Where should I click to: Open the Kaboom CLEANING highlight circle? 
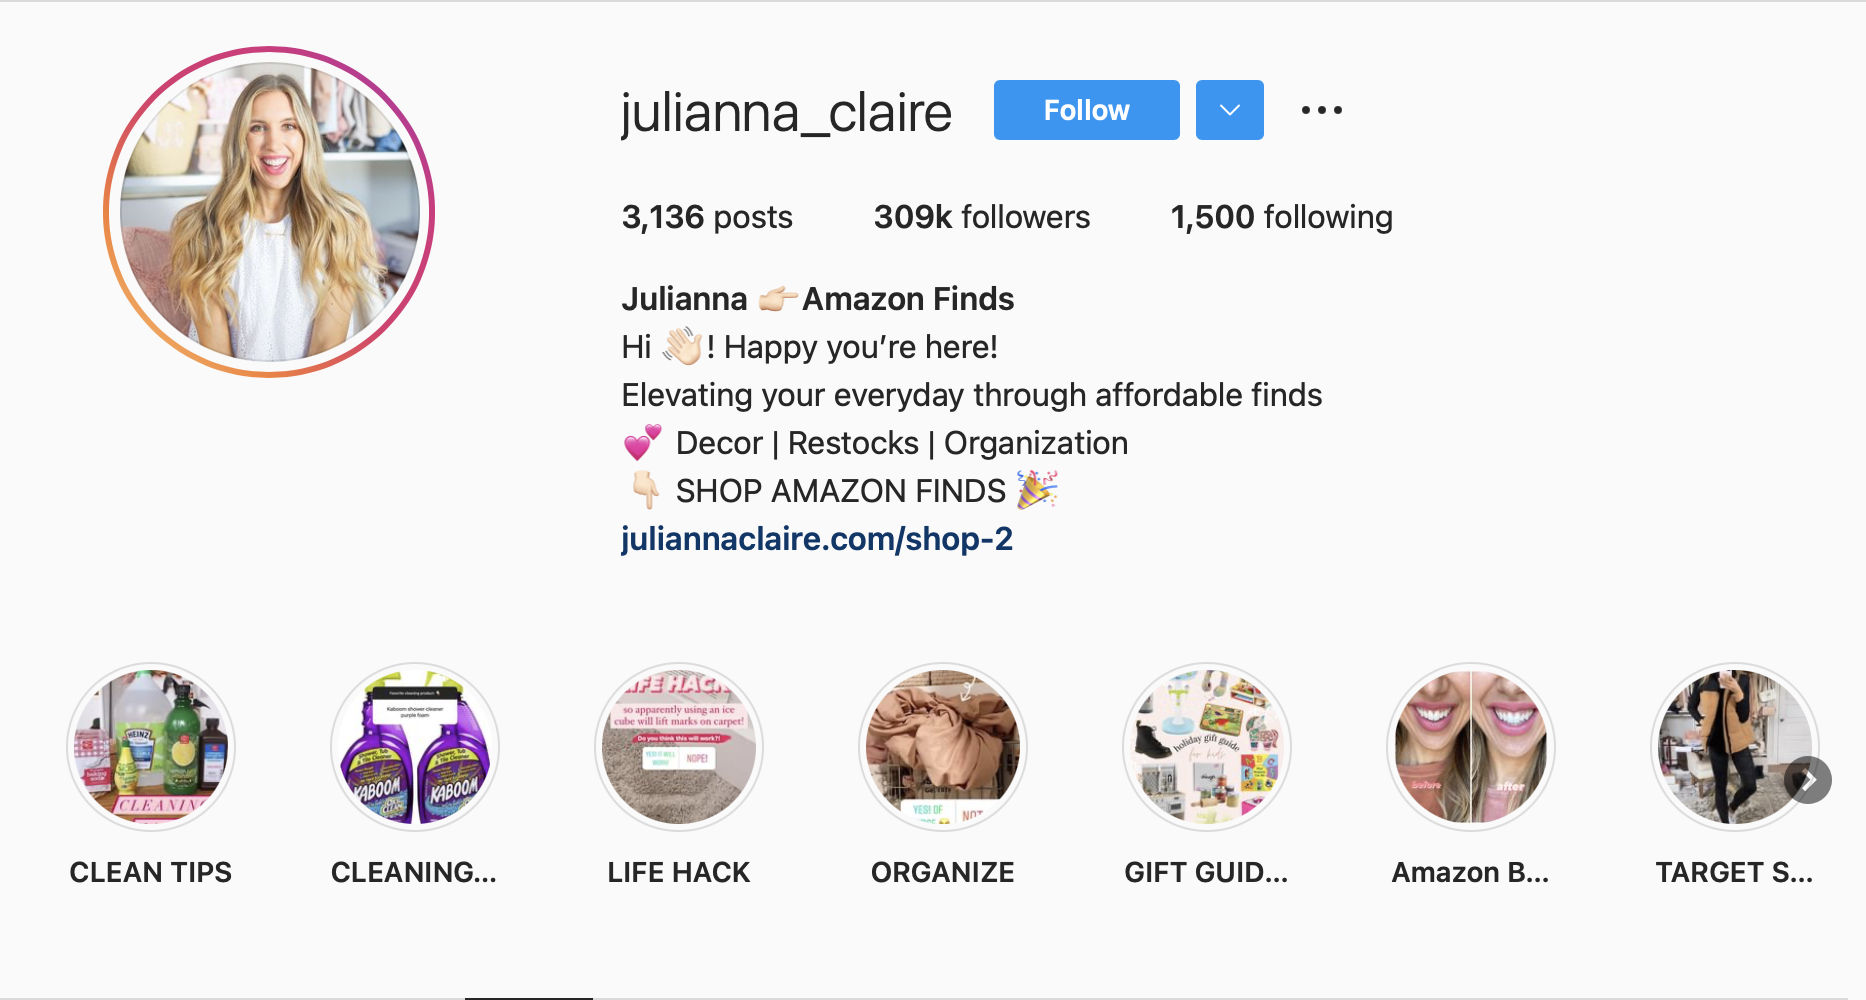(415, 747)
